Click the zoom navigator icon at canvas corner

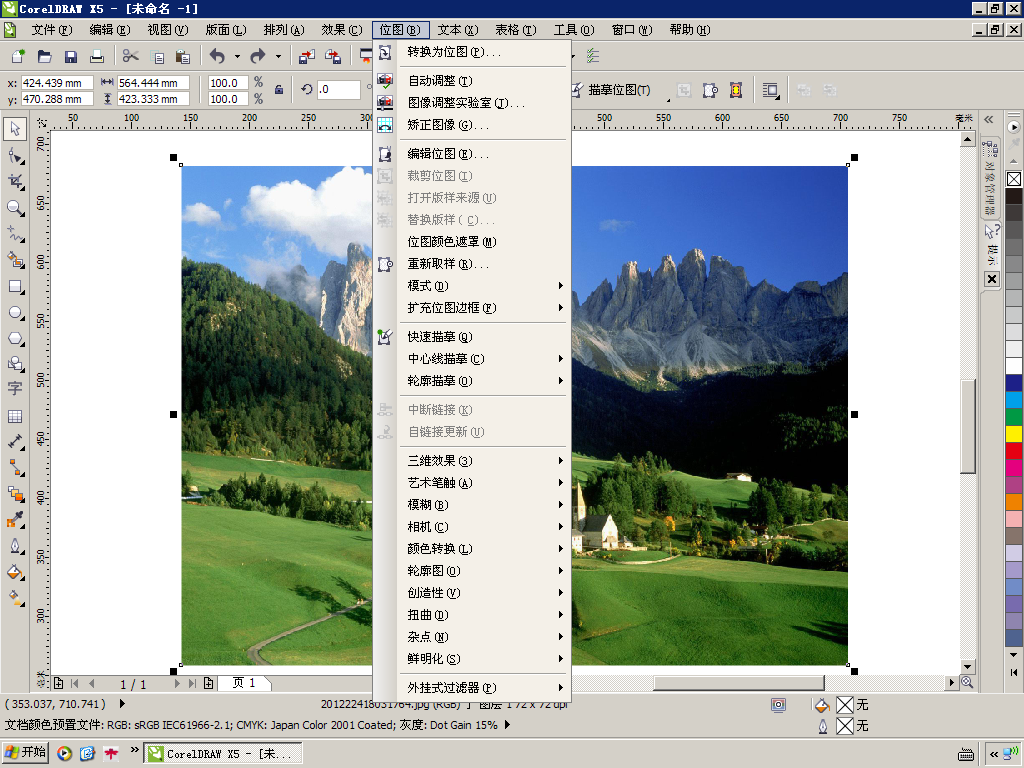968,682
